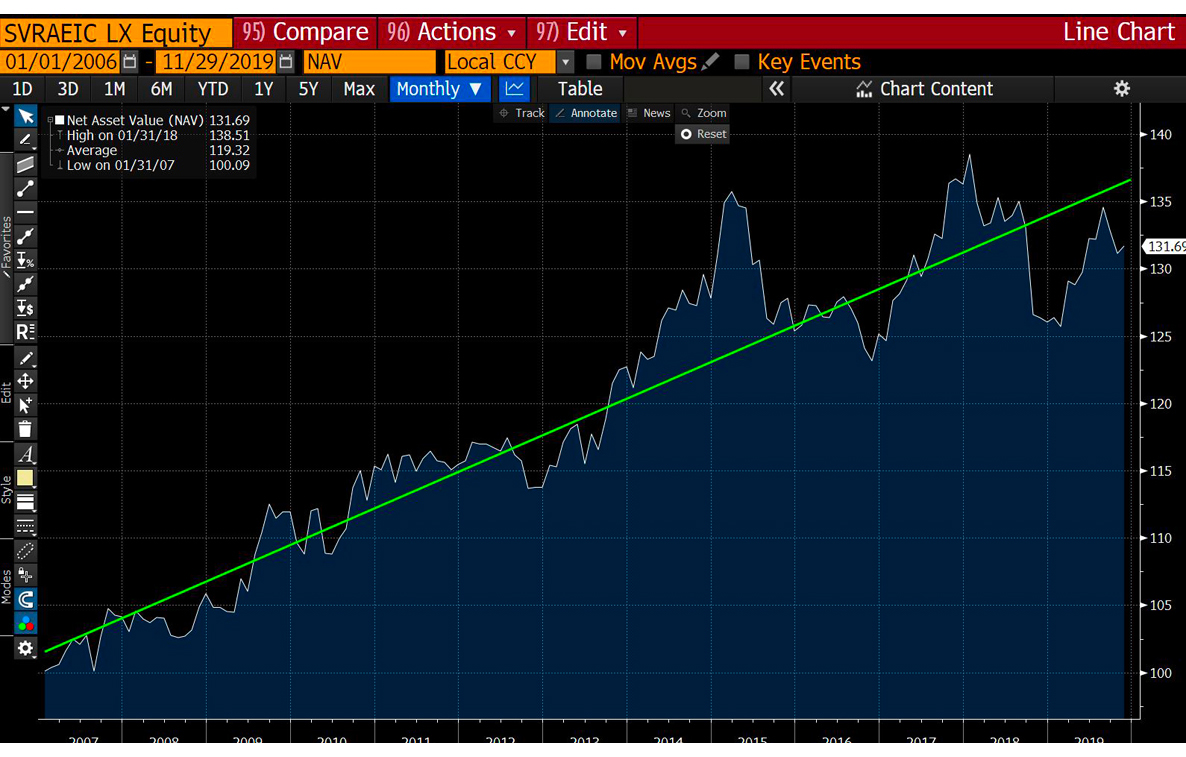Click the Compare button
The image size is (1186, 757).
tap(306, 32)
